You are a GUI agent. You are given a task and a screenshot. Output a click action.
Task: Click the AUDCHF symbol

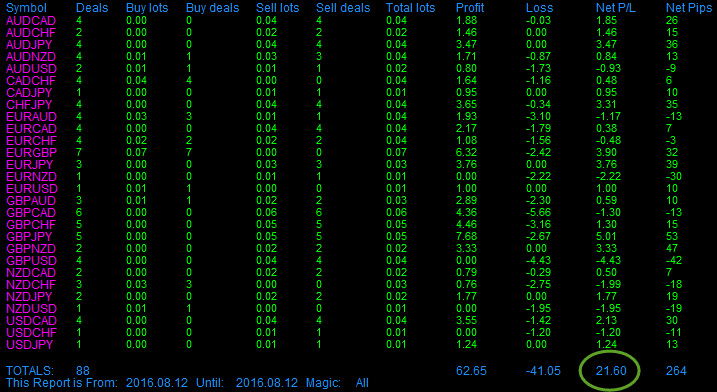tap(31, 32)
